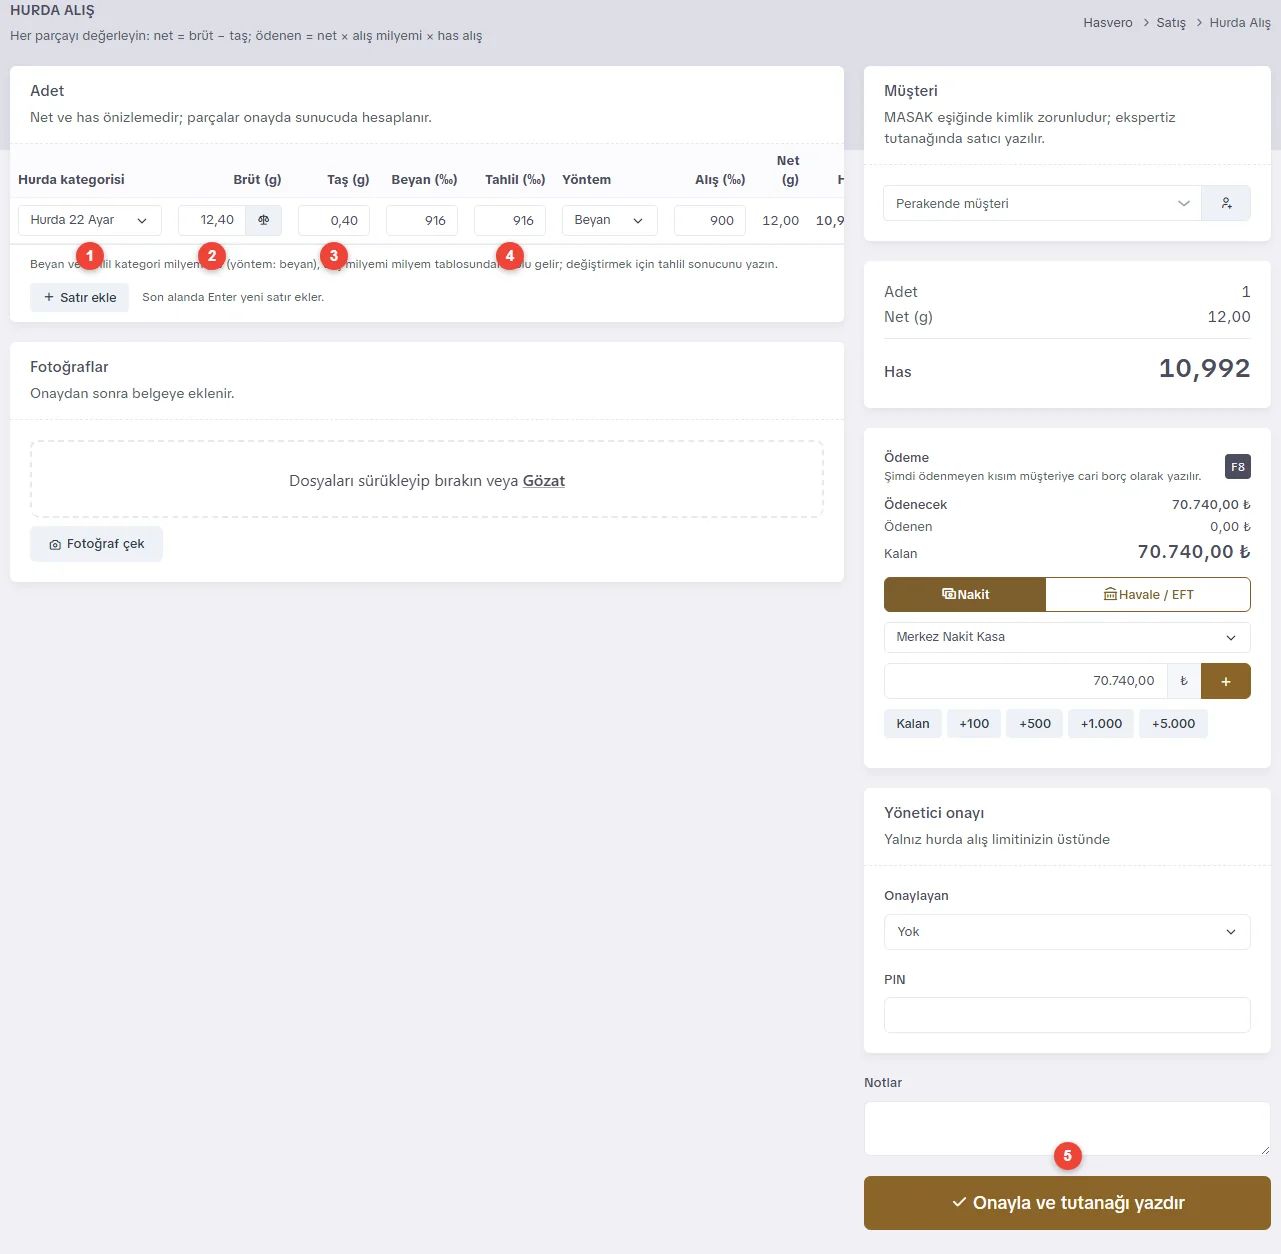Click the F8 shortcut badge in Ödeme
The width and height of the screenshot is (1281, 1254).
(x=1238, y=467)
